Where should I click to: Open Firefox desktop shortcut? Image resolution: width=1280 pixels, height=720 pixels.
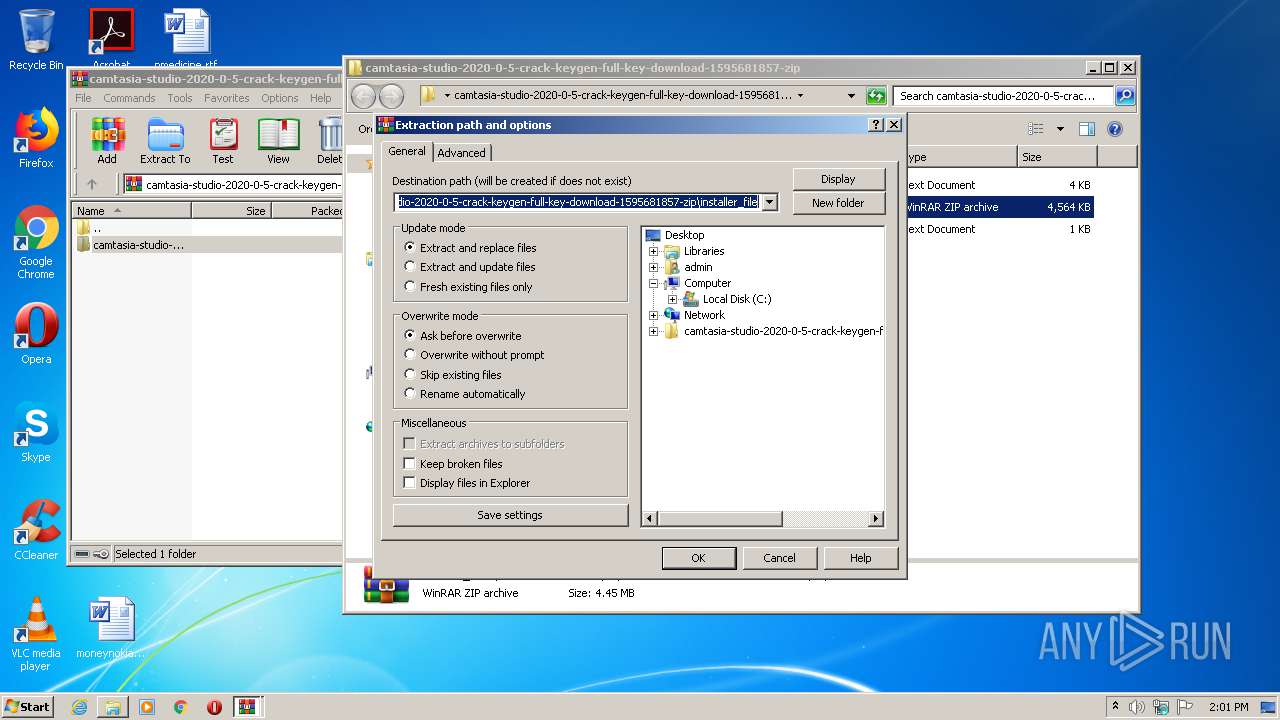pyautogui.click(x=36, y=138)
